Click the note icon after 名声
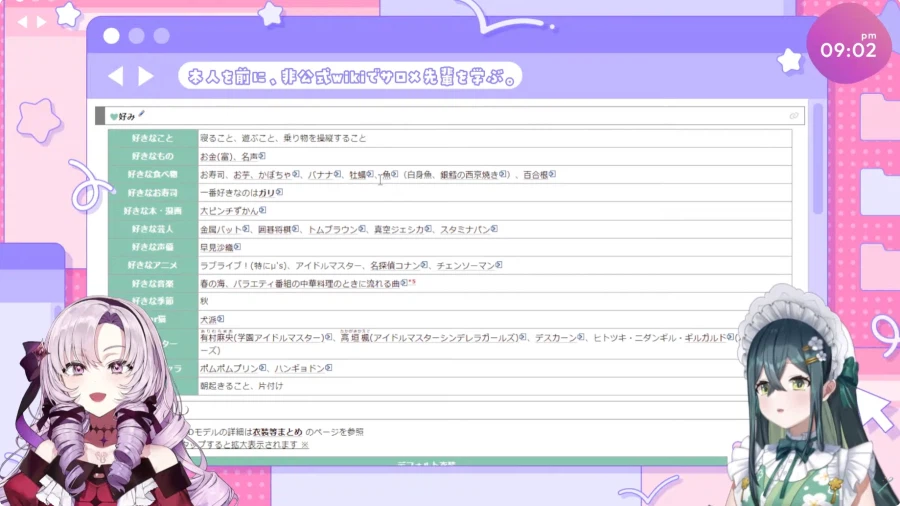Viewport: 900px width, 506px height. click(263, 156)
